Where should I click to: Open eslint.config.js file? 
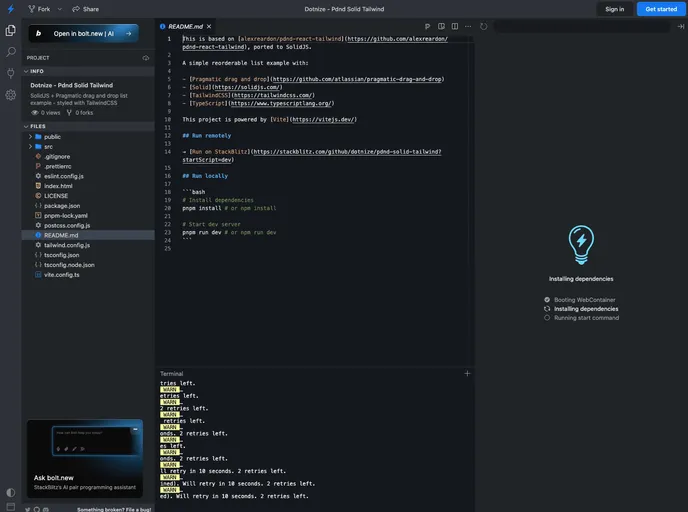coord(88,176)
